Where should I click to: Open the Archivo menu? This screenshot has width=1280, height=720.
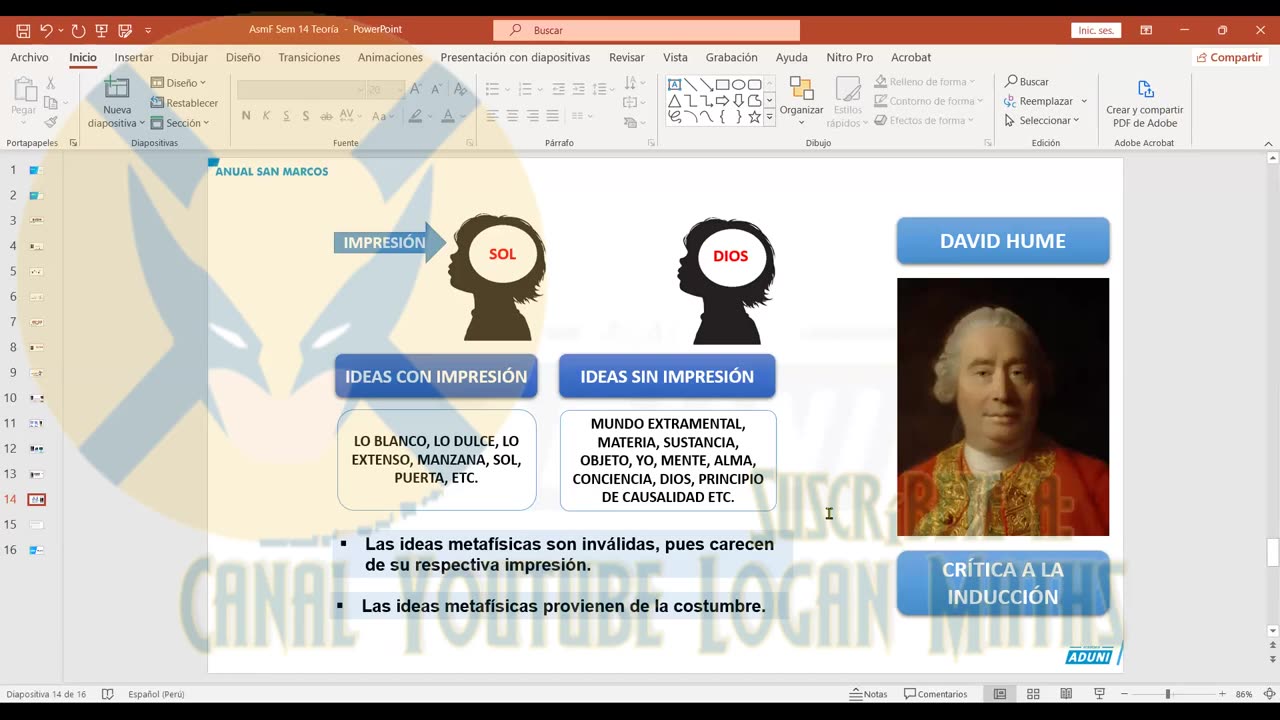(29, 57)
